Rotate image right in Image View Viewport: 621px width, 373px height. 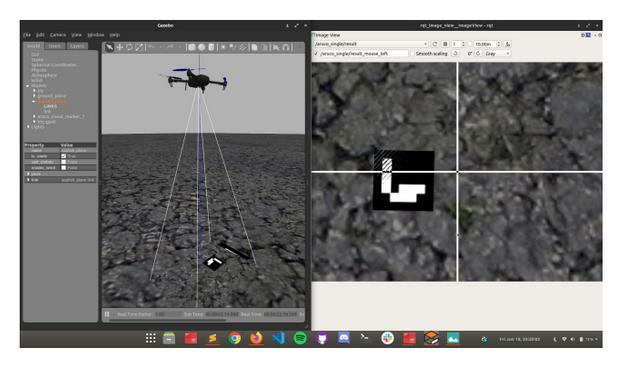point(478,53)
